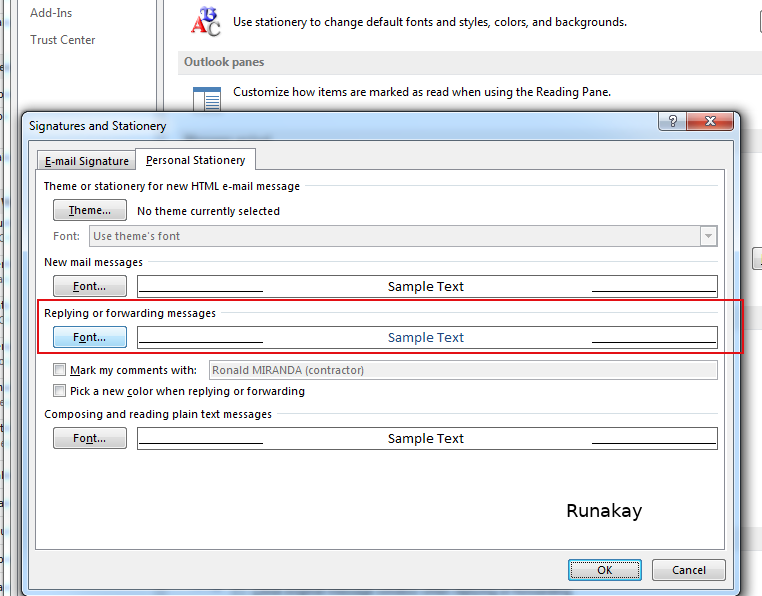
Task: Open Add-Ins in Outlook Options sidebar
Action: 51,13
